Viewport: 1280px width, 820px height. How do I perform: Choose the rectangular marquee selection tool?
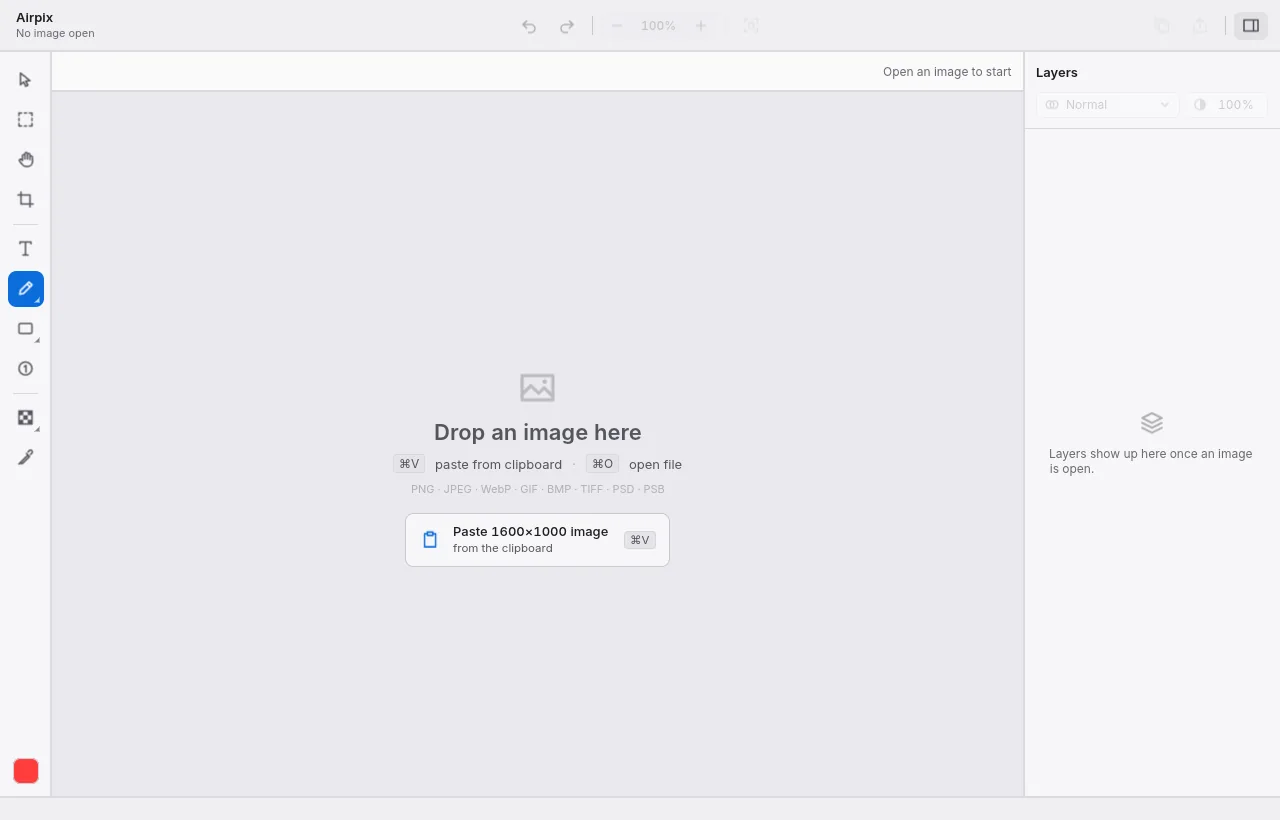26,120
